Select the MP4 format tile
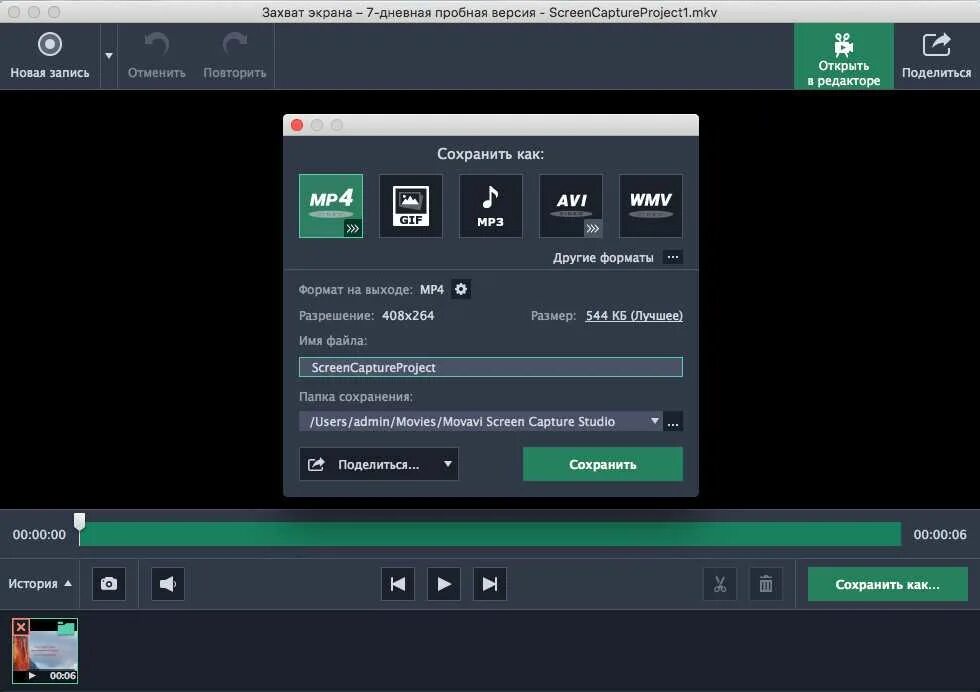Screen dimensions: 980x692 tap(331, 206)
